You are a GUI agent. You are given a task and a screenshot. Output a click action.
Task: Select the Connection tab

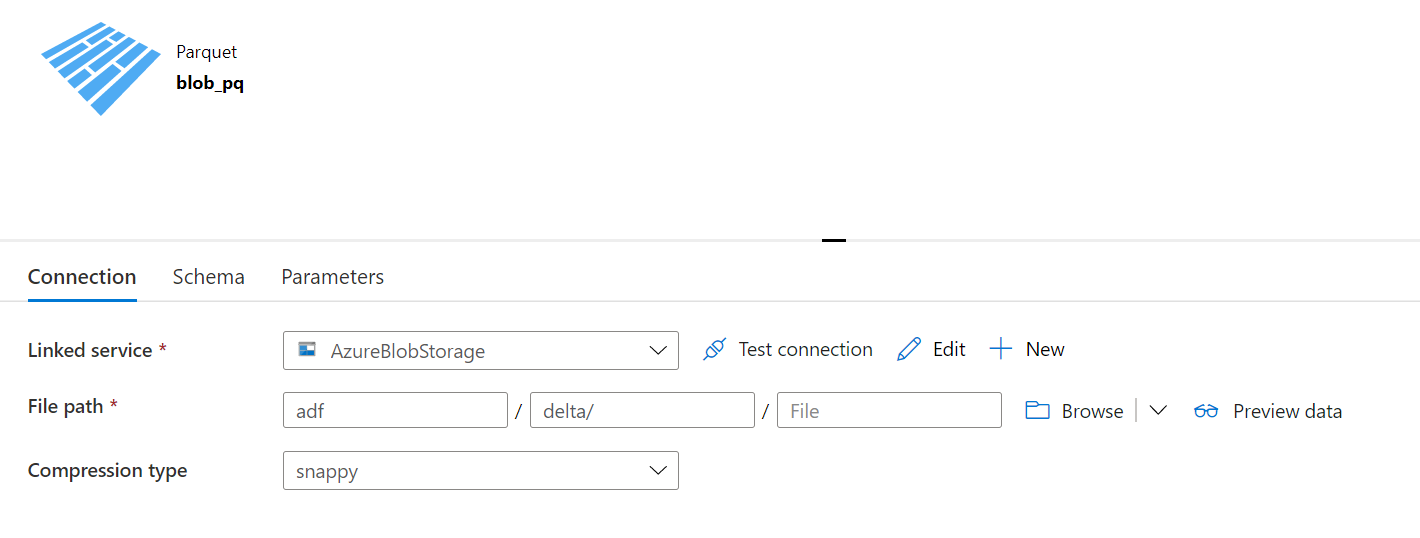[x=82, y=277]
